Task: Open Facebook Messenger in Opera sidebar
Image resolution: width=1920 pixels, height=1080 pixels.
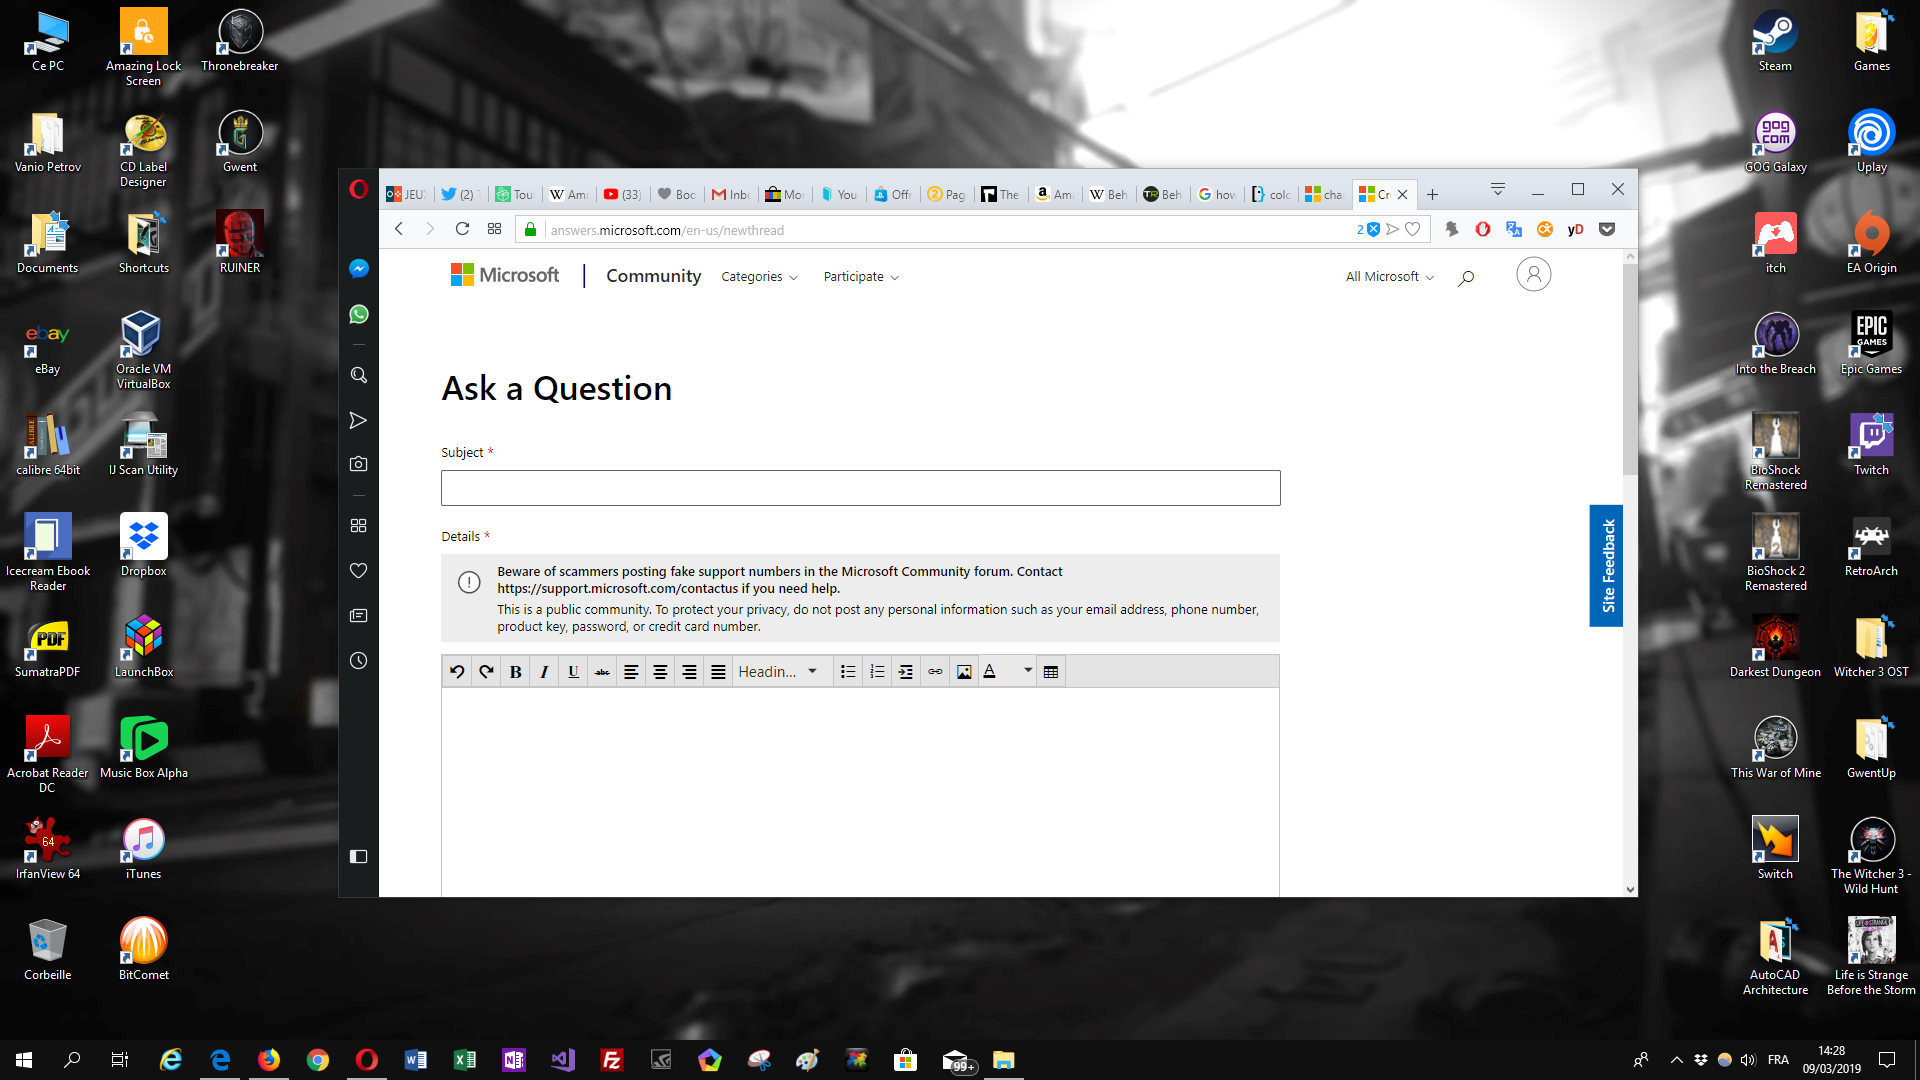Action: pyautogui.click(x=358, y=268)
